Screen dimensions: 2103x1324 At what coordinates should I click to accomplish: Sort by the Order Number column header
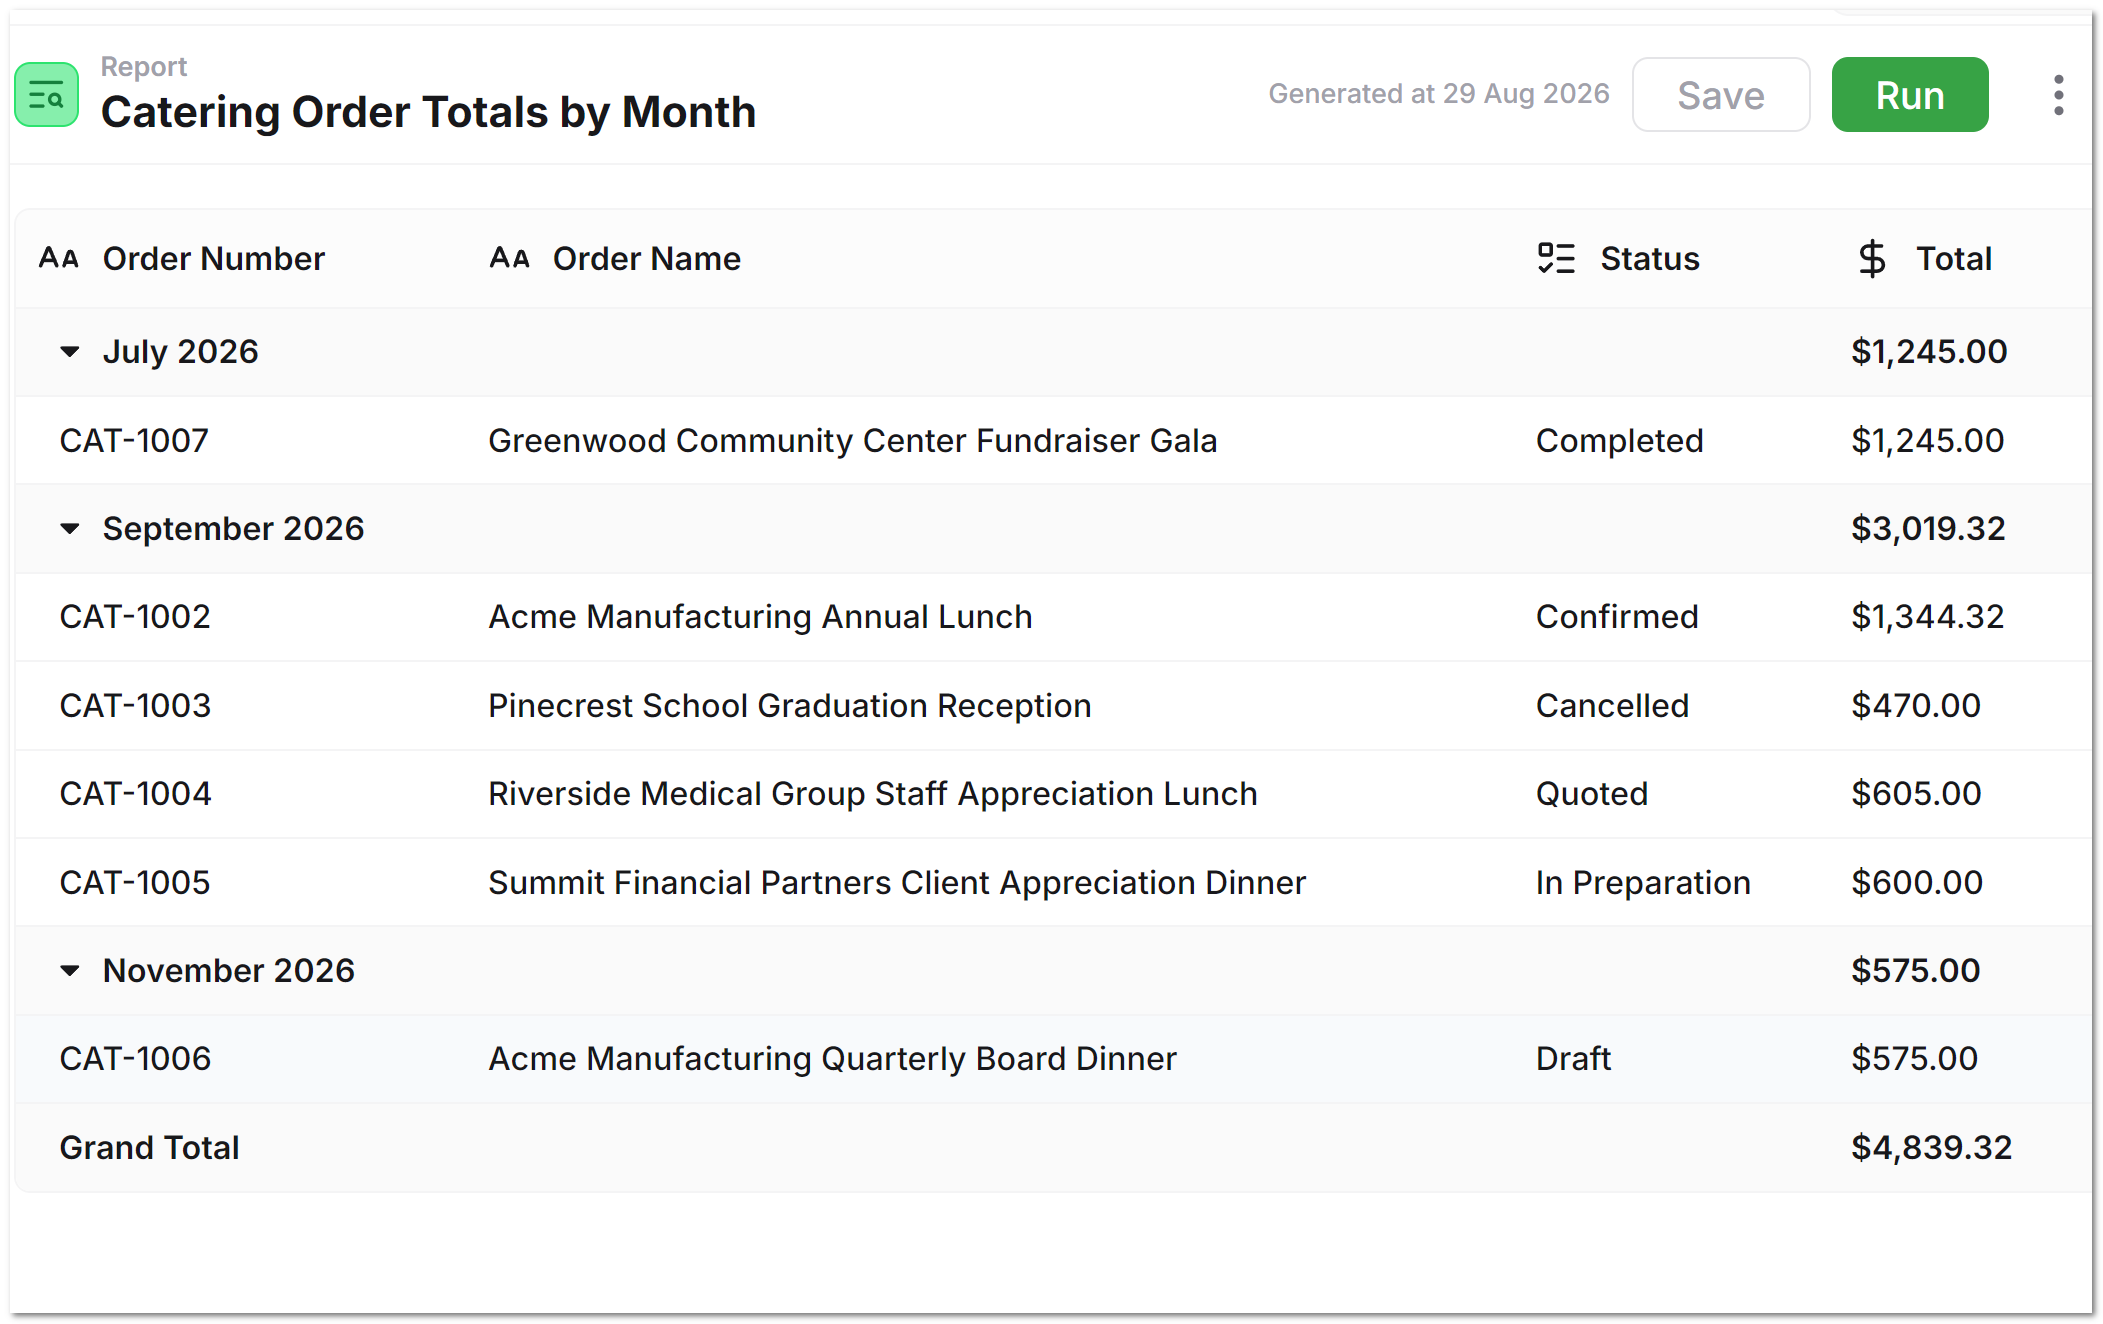coord(213,258)
